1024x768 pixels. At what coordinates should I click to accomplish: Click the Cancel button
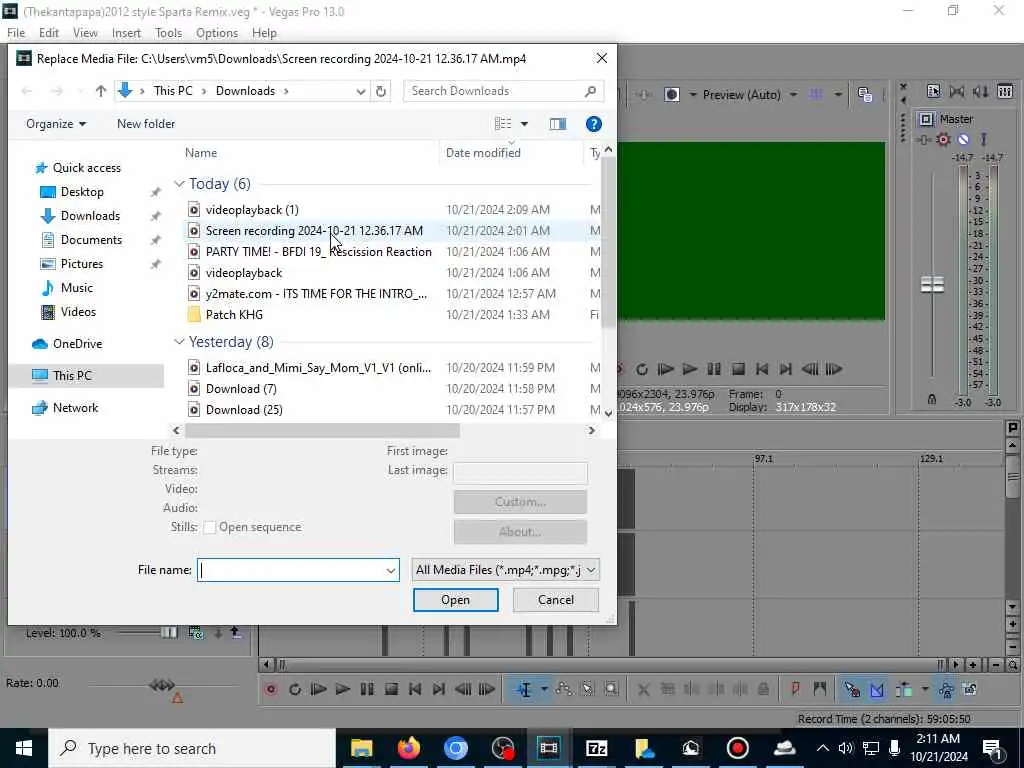[556, 600]
